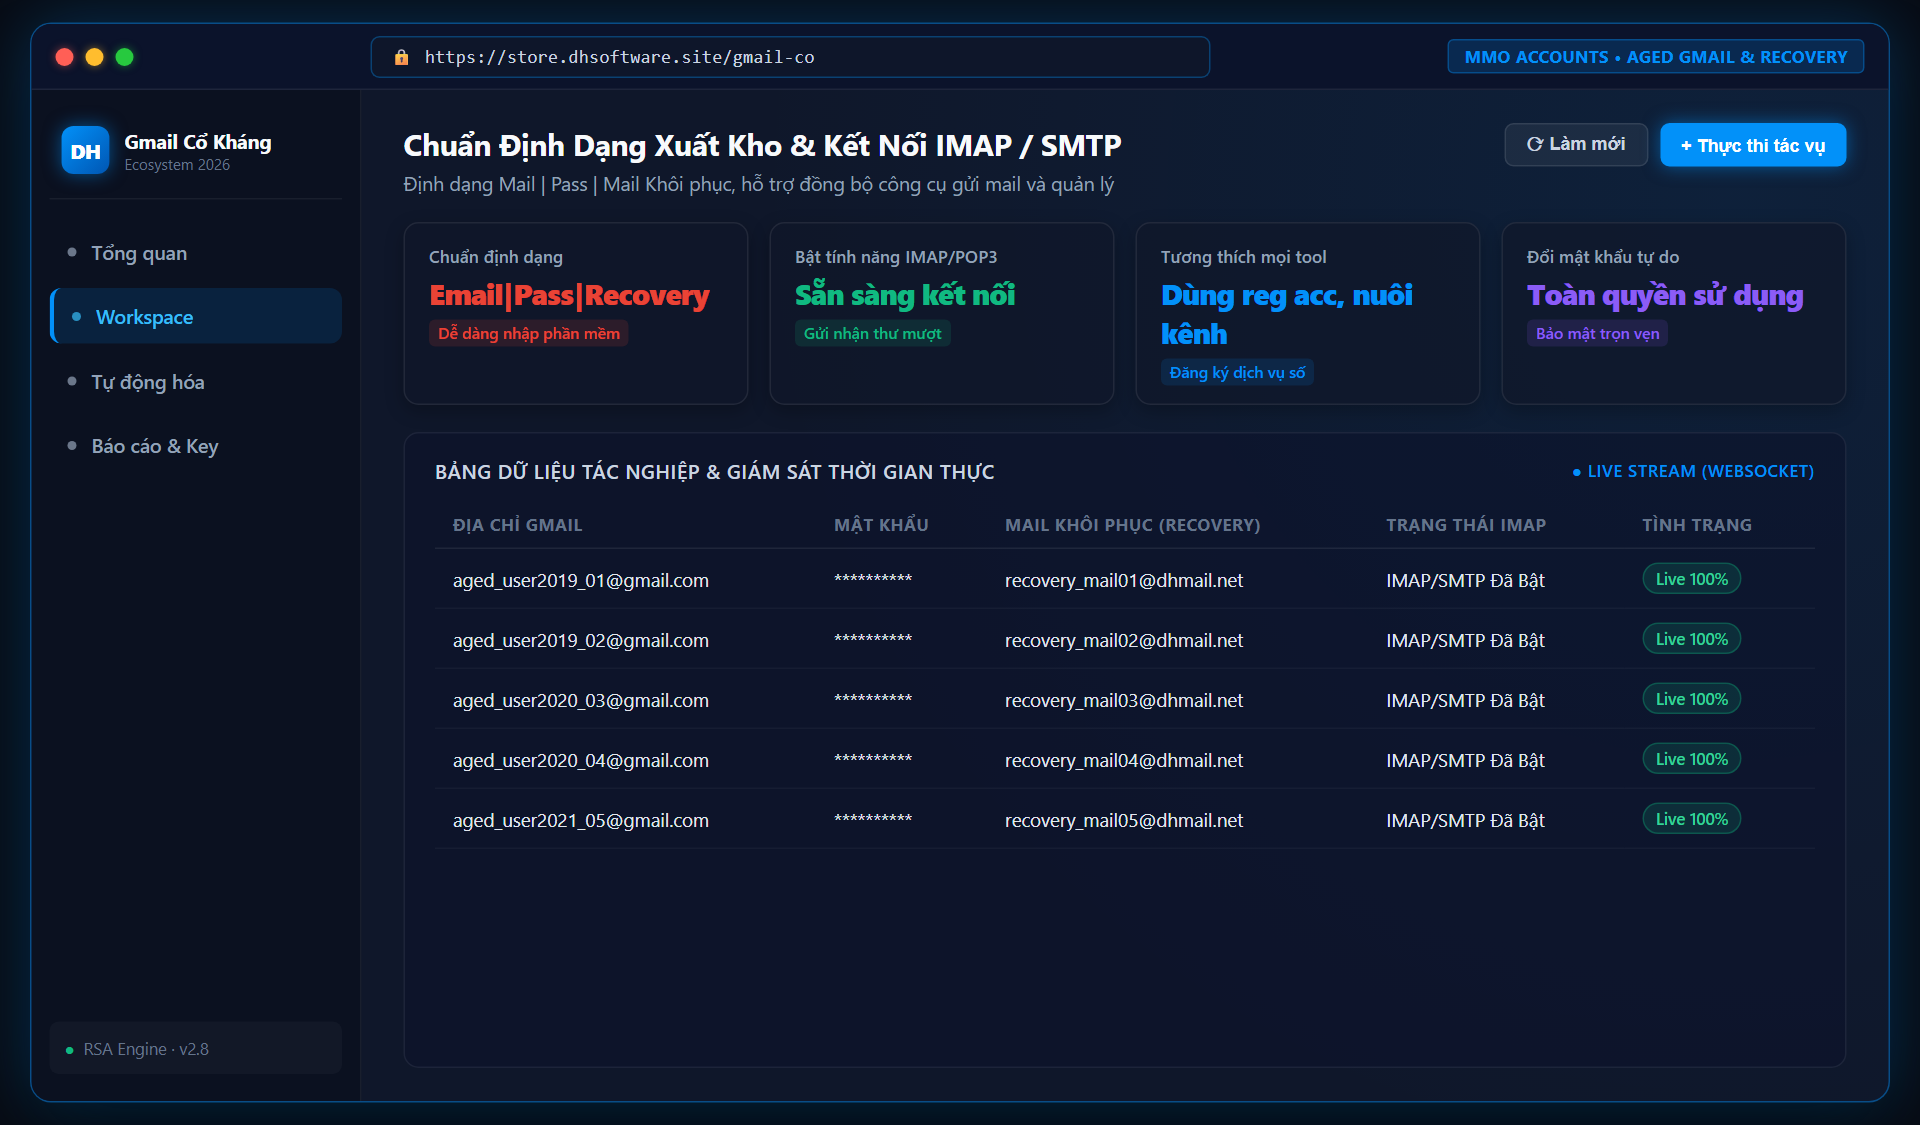Click recovery_mail03@dhmail.net cell
This screenshot has height=1125, width=1920.
tap(1124, 700)
